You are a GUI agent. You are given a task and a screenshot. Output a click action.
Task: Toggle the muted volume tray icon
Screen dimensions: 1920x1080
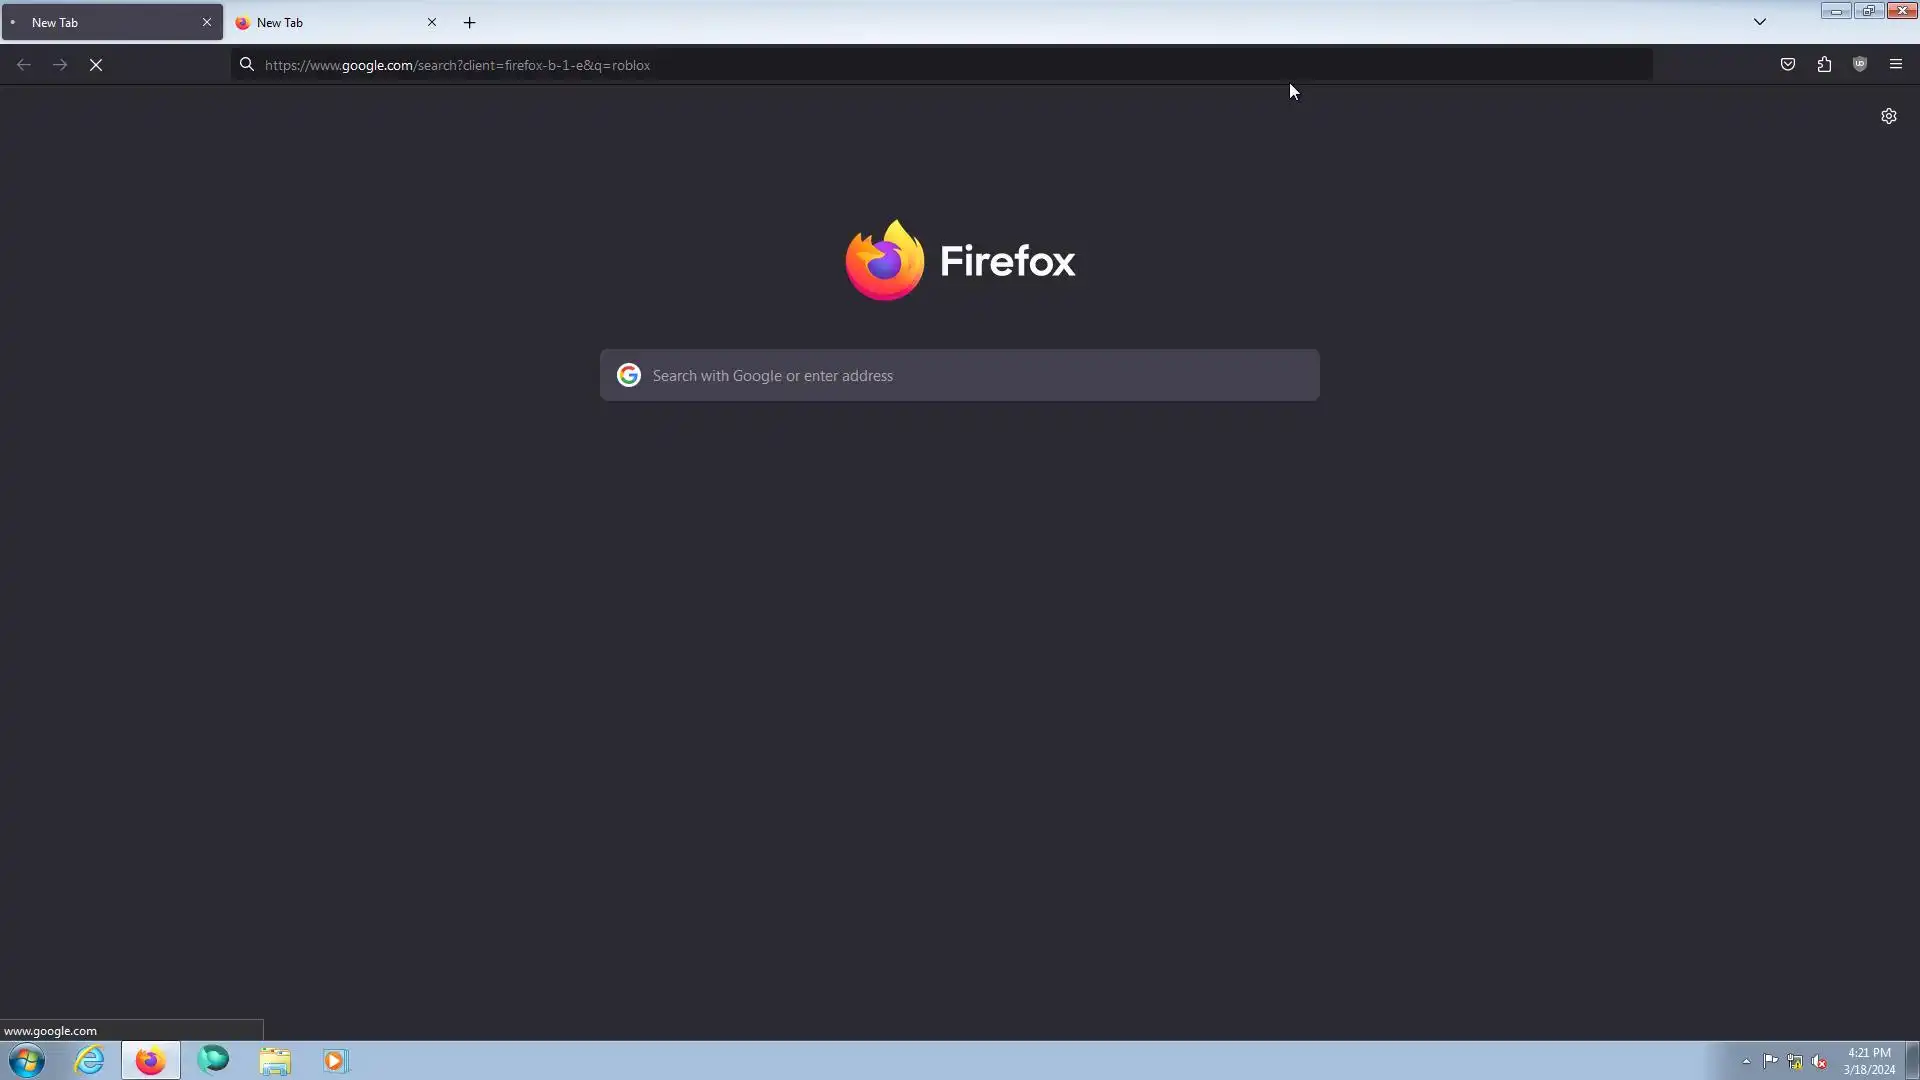[x=1819, y=1062]
